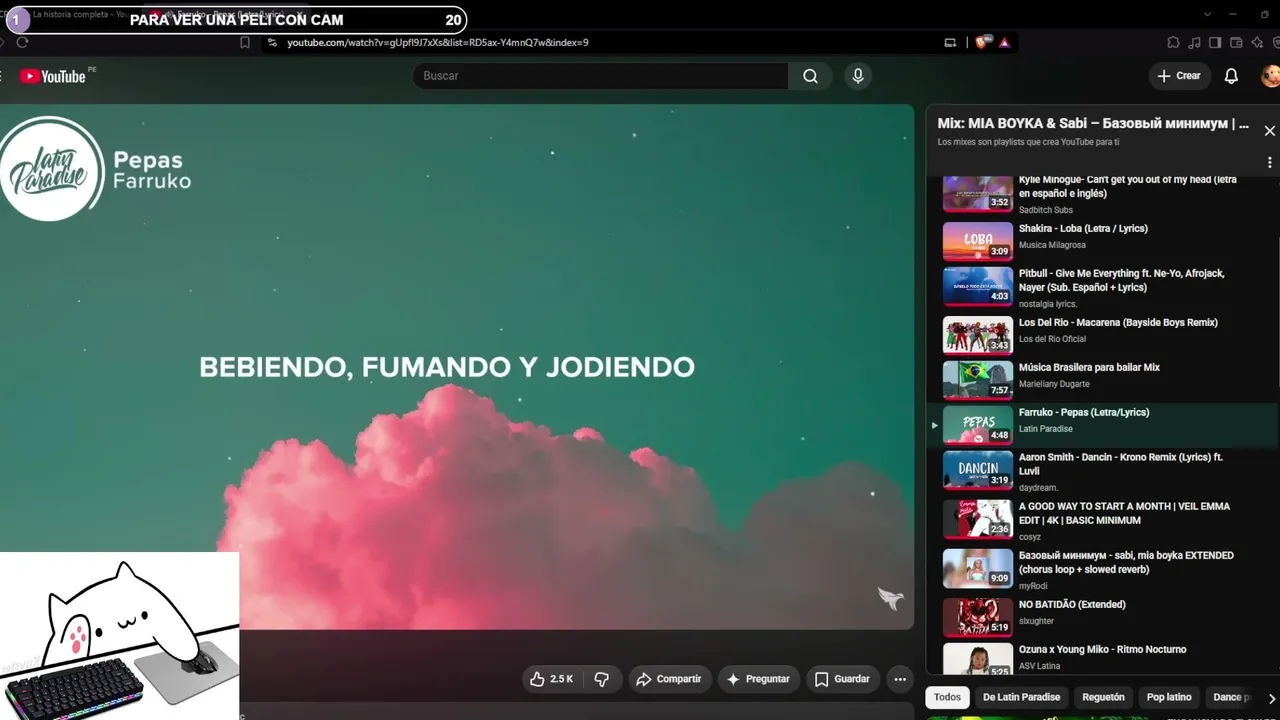1280x720 pixels.
Task: Reload the page with the browser refresh icon
Action: tap(22, 42)
